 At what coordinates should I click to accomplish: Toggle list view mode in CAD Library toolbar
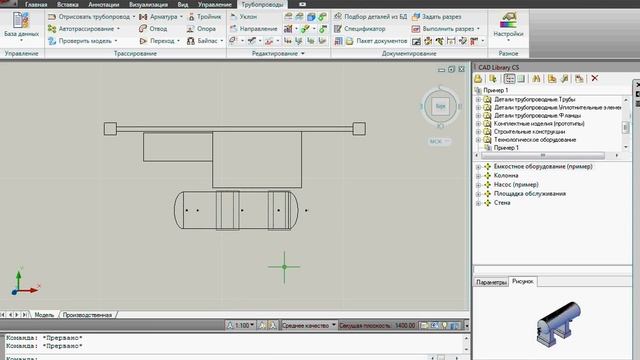click(521, 78)
